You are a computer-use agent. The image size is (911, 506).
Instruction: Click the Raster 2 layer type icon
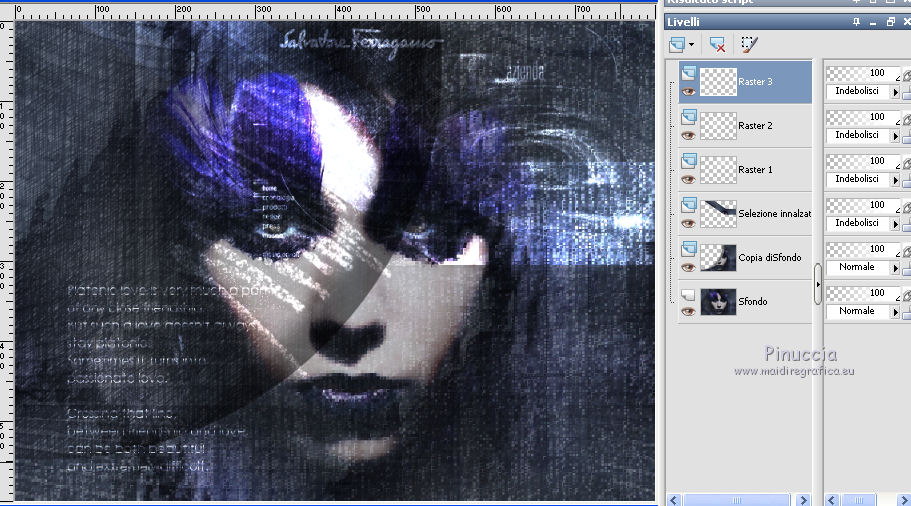pos(688,117)
